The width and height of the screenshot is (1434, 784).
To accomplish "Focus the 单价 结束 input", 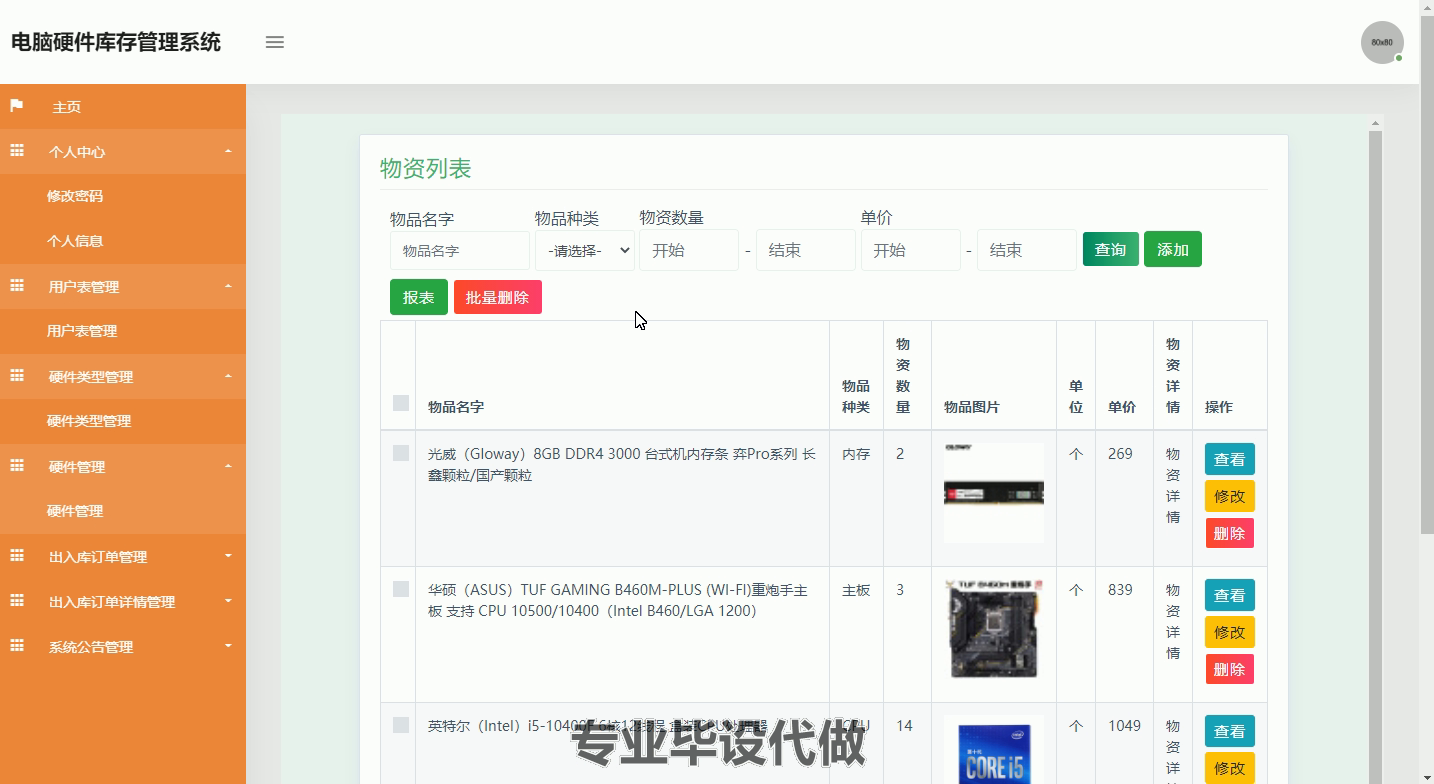I will point(1027,250).
